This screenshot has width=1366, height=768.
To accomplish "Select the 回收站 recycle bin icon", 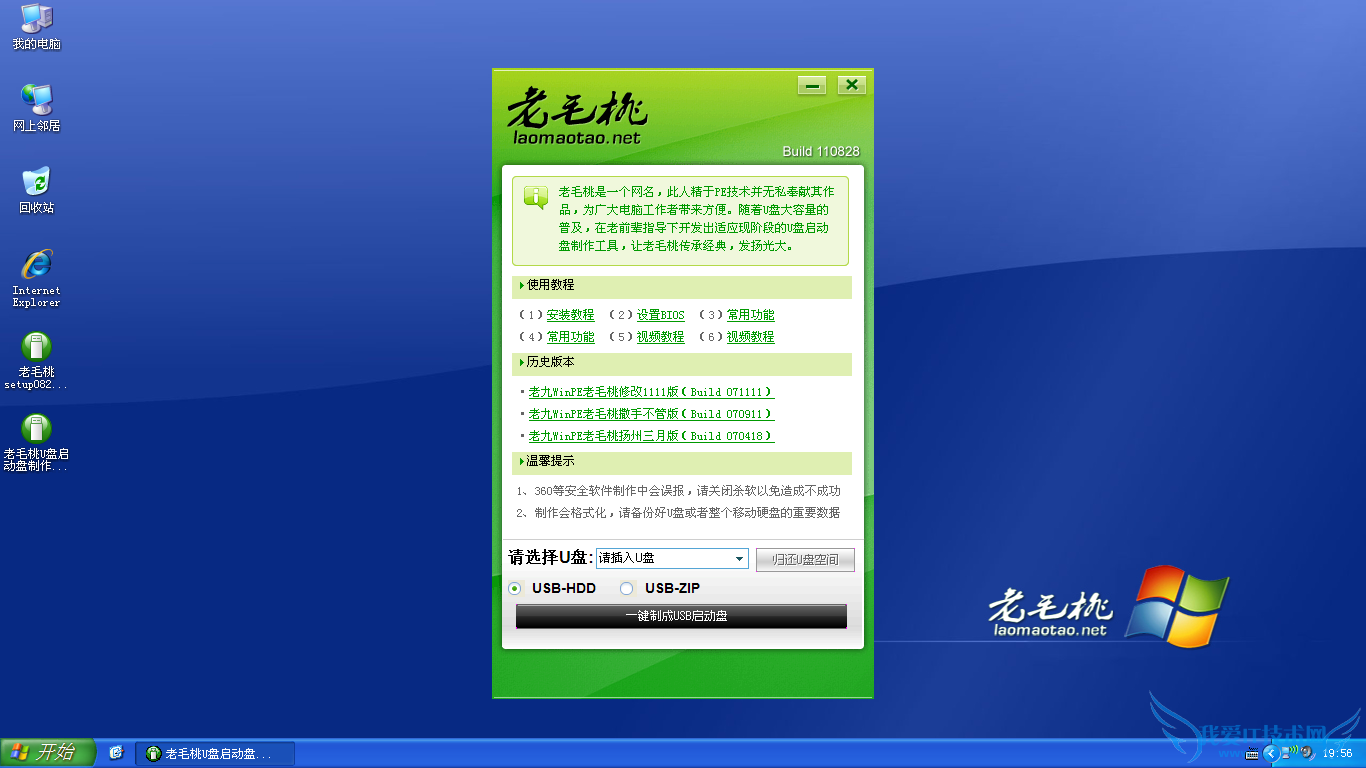I will [x=37, y=190].
